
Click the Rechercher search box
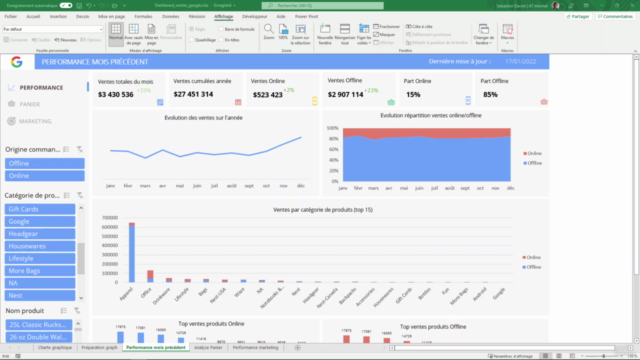[x=322, y=6]
